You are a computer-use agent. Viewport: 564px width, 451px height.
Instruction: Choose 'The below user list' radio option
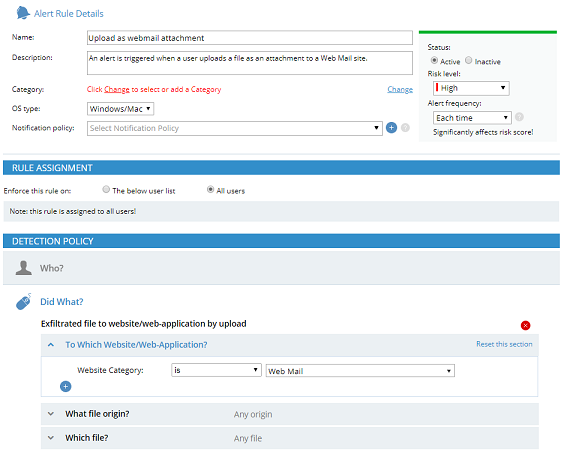[106, 189]
